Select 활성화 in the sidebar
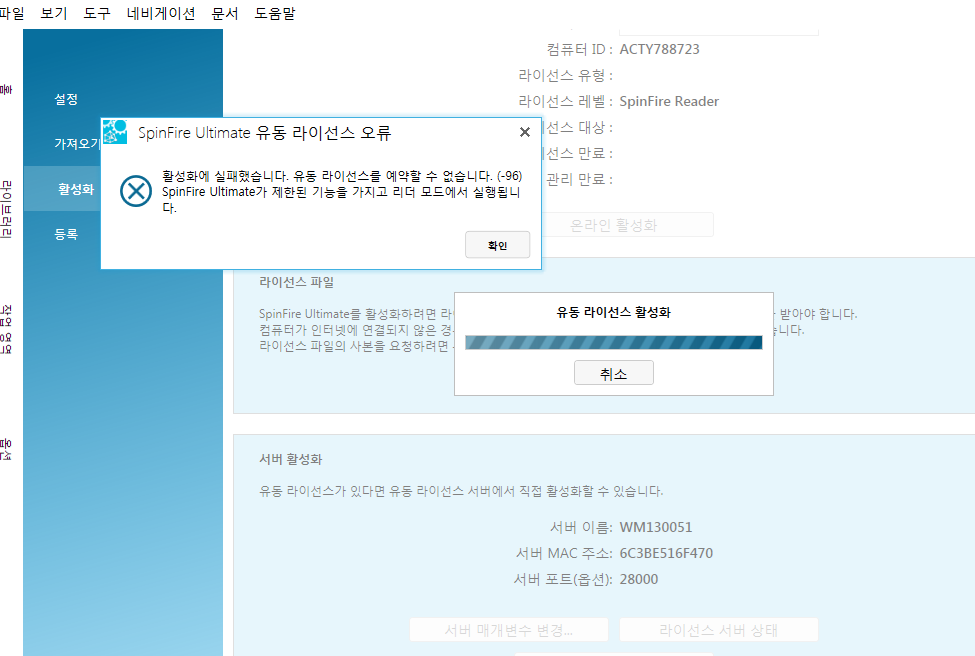Screen dimensions: 975x656 [x=76, y=189]
